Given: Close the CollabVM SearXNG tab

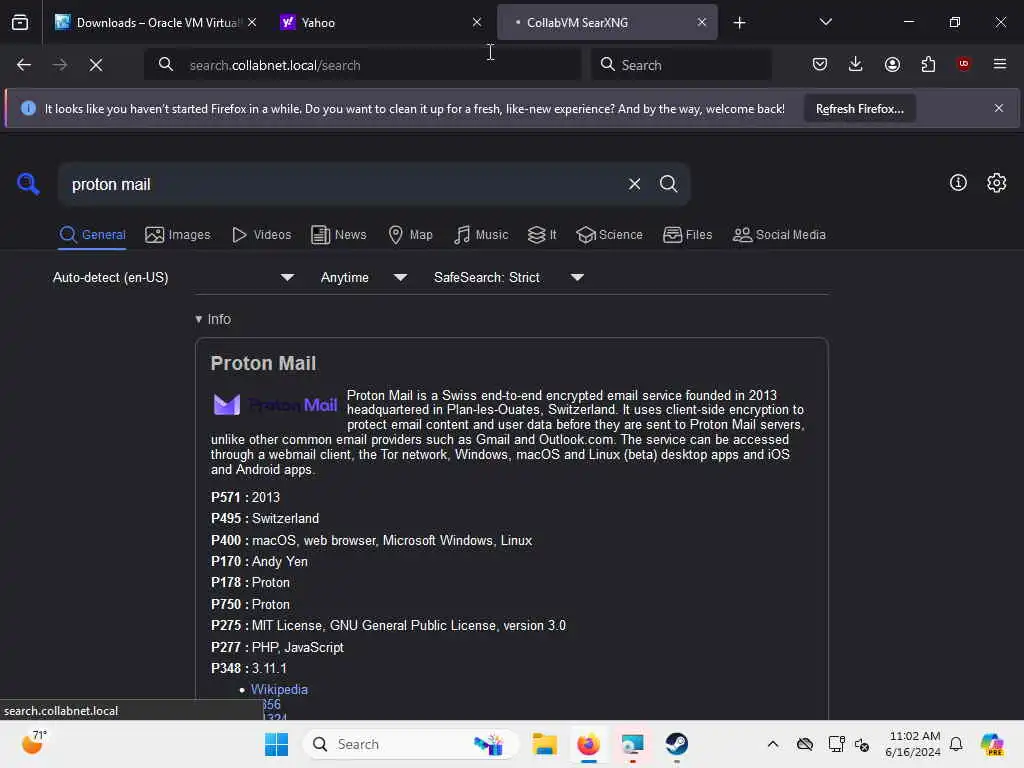Looking at the screenshot, I should coord(701,22).
